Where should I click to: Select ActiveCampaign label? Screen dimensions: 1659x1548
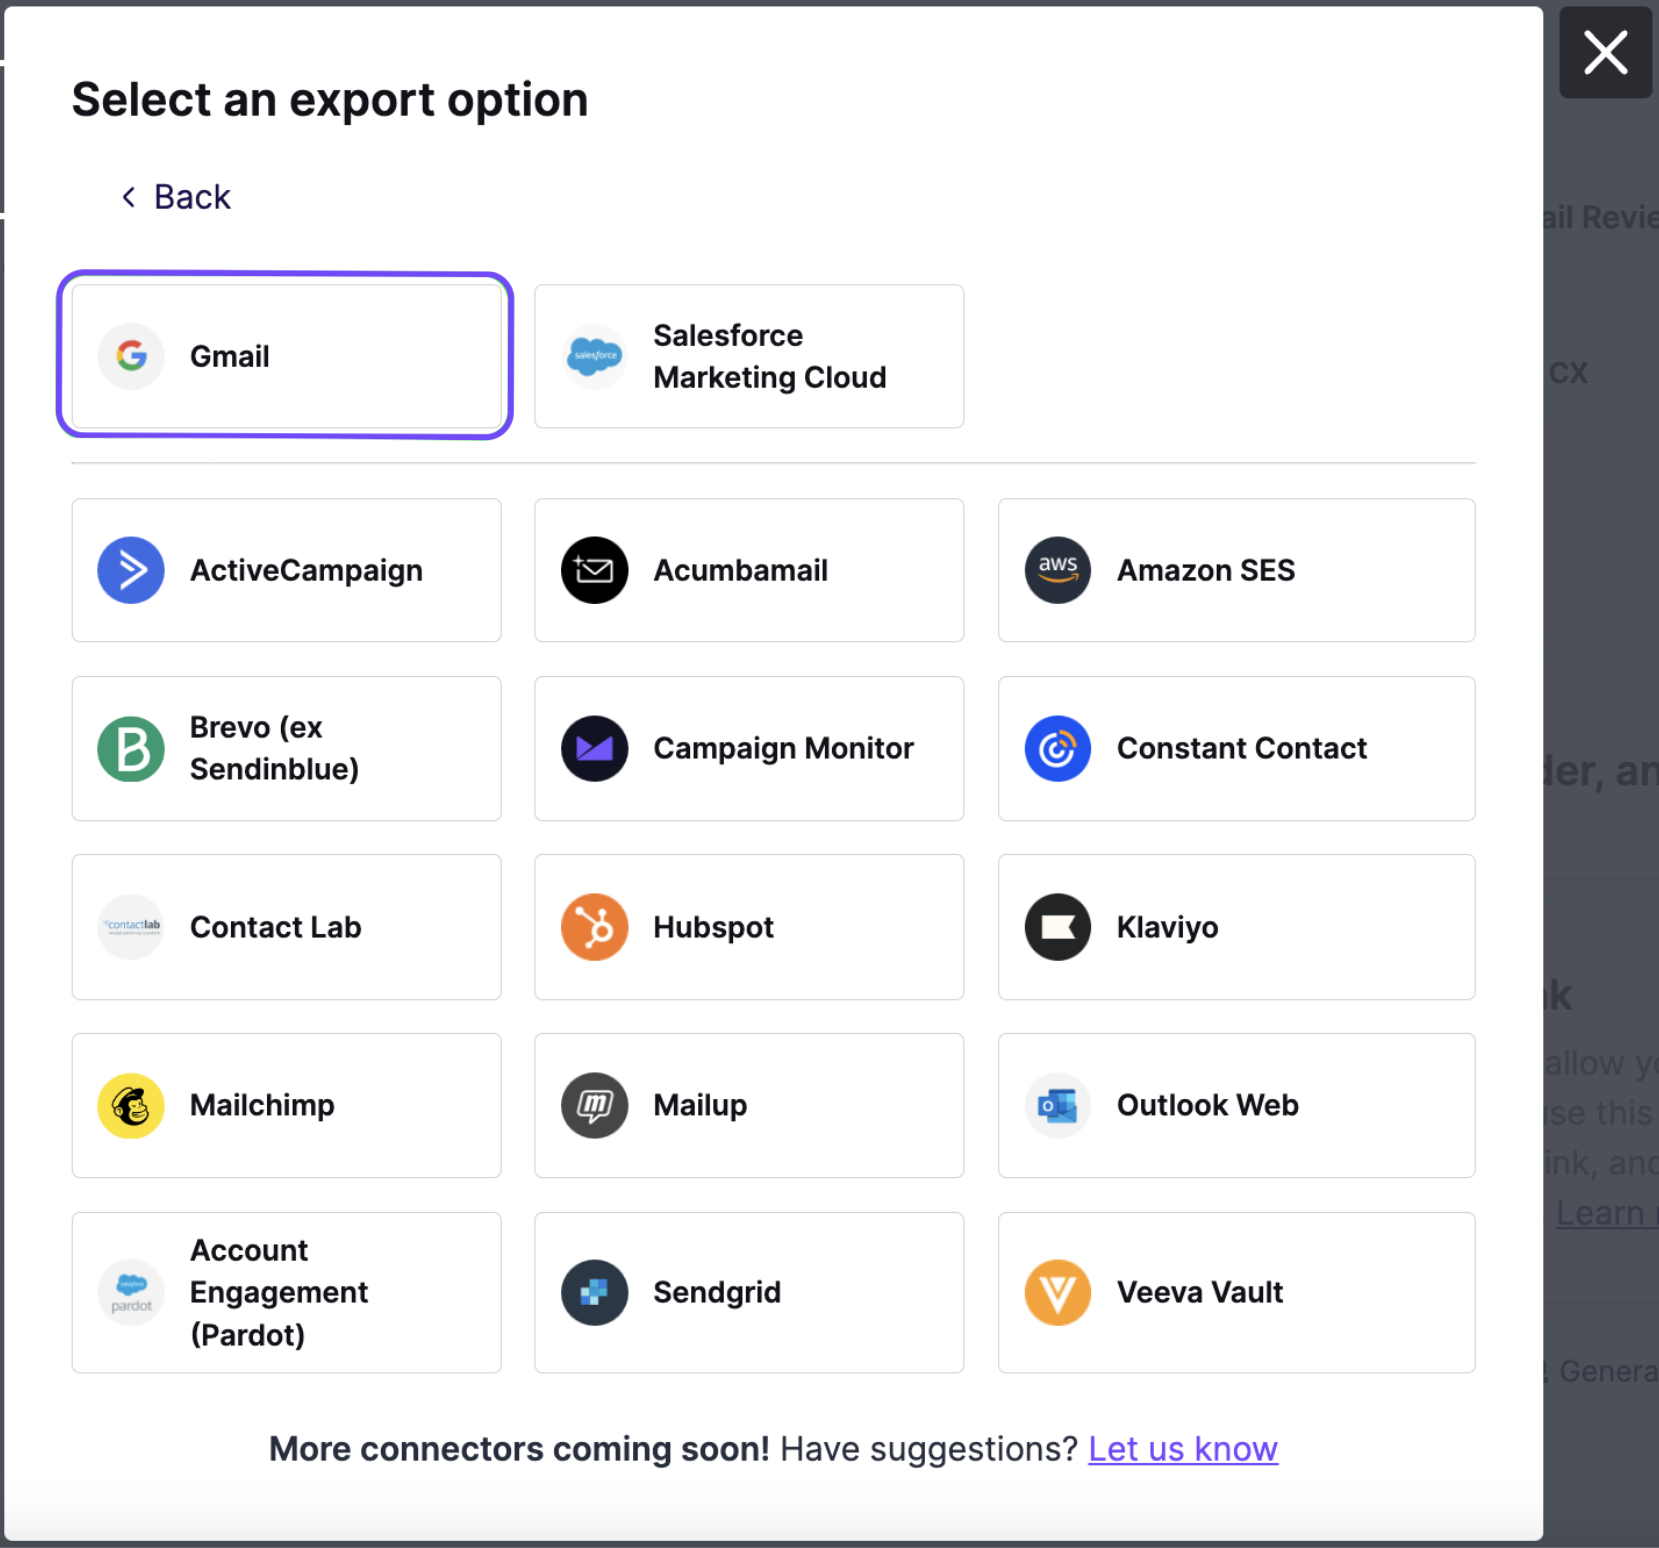[x=306, y=570]
